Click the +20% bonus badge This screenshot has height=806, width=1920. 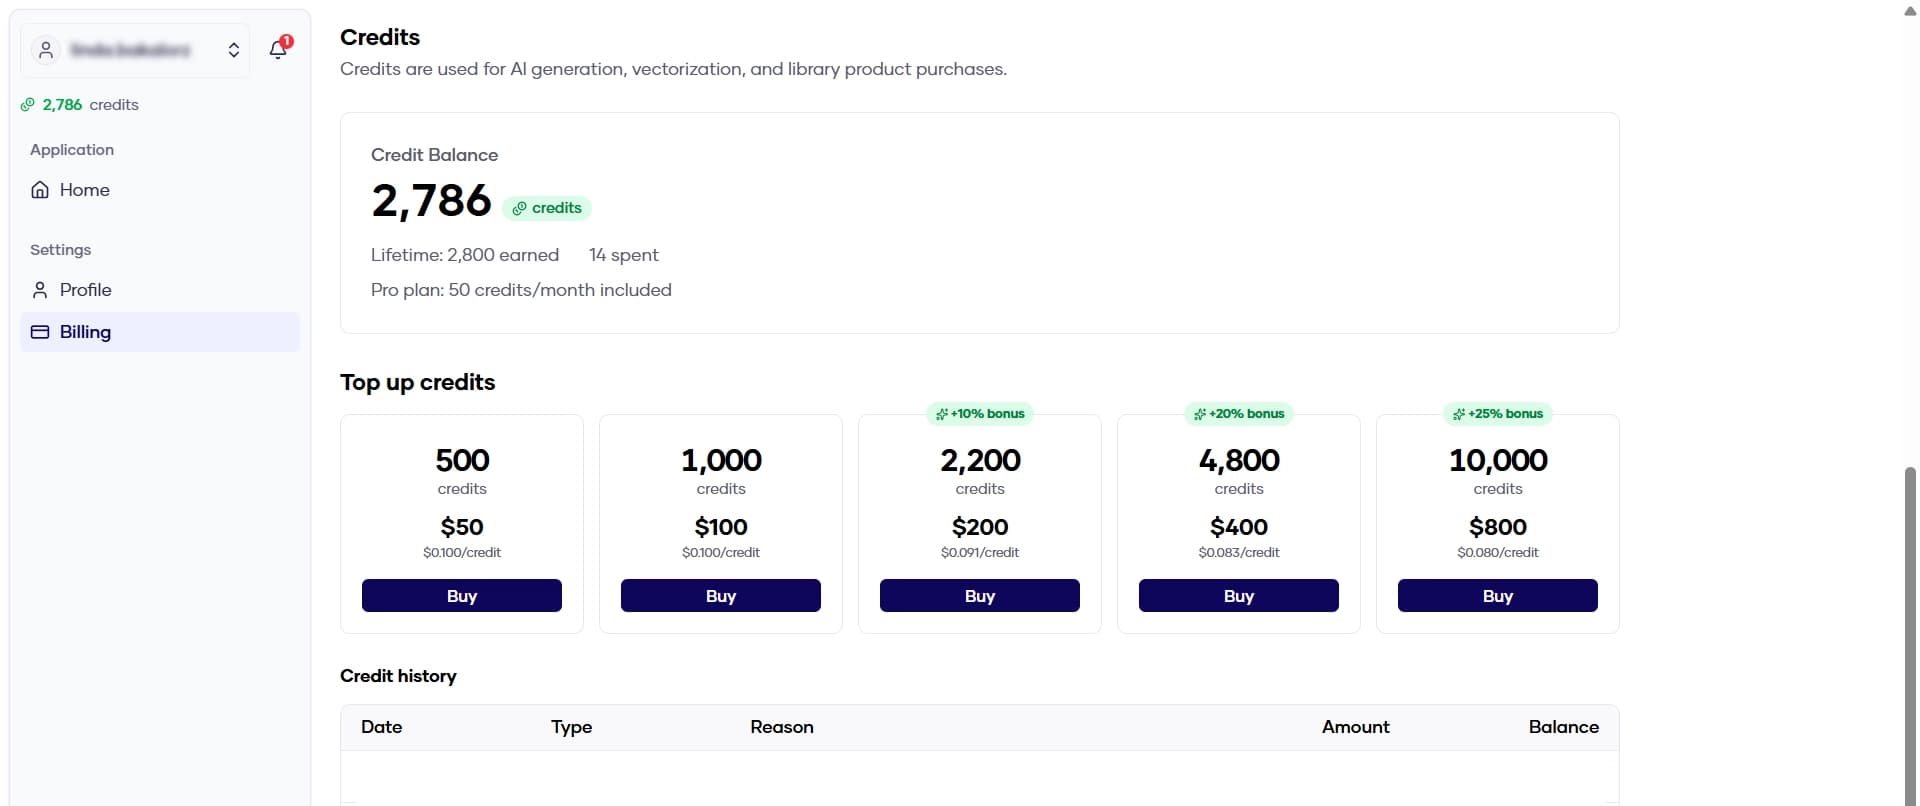click(1239, 414)
